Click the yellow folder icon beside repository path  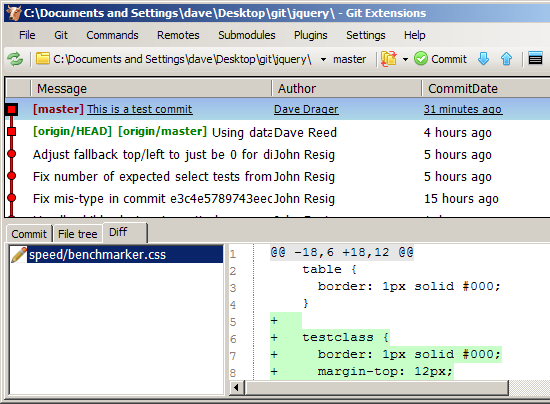pos(43,58)
